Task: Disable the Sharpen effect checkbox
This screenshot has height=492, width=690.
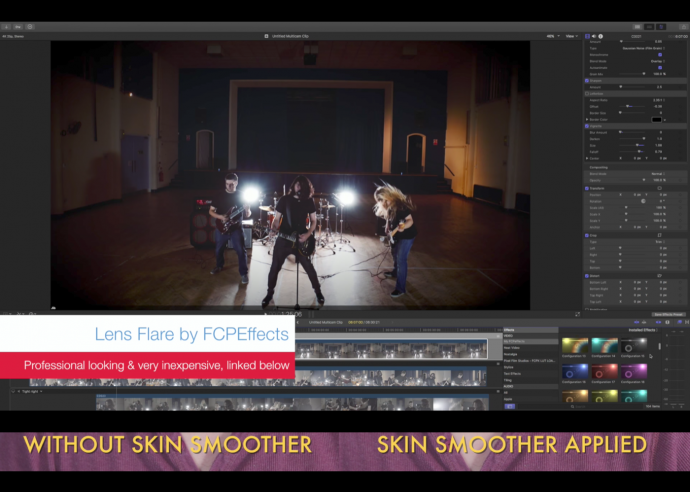Action: point(587,81)
